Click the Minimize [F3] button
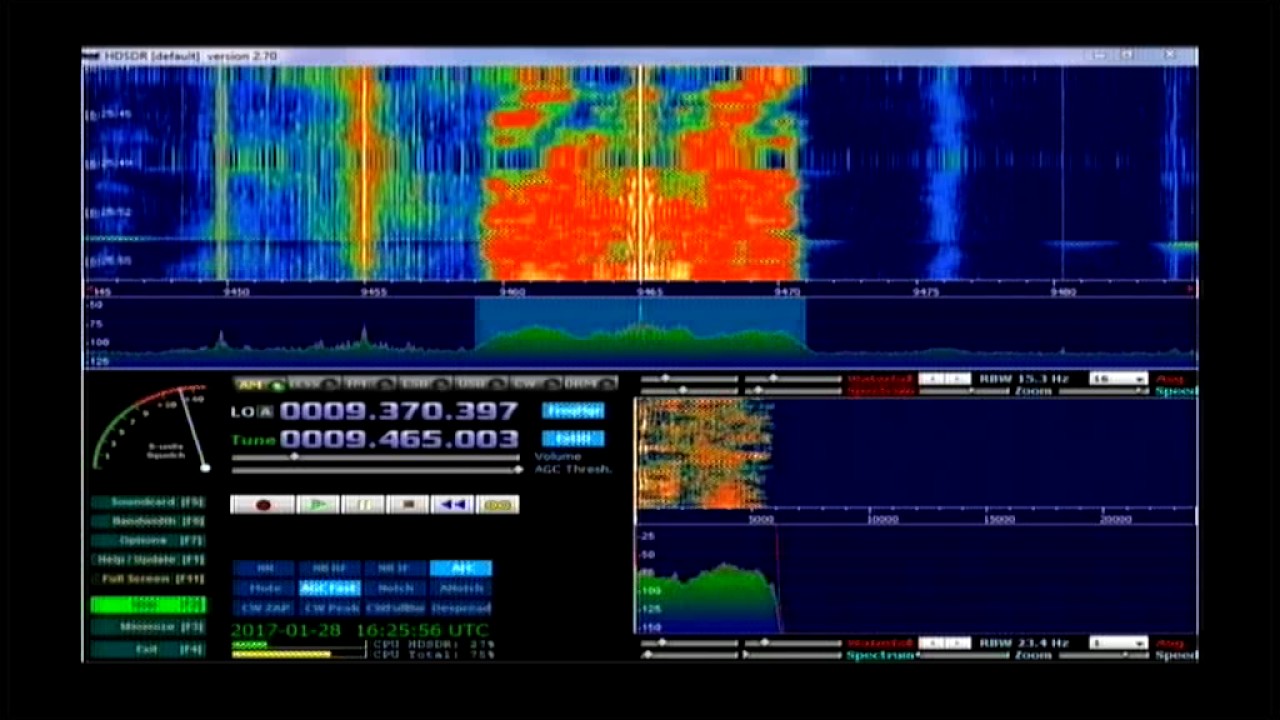The height and width of the screenshot is (720, 1280). (x=148, y=627)
